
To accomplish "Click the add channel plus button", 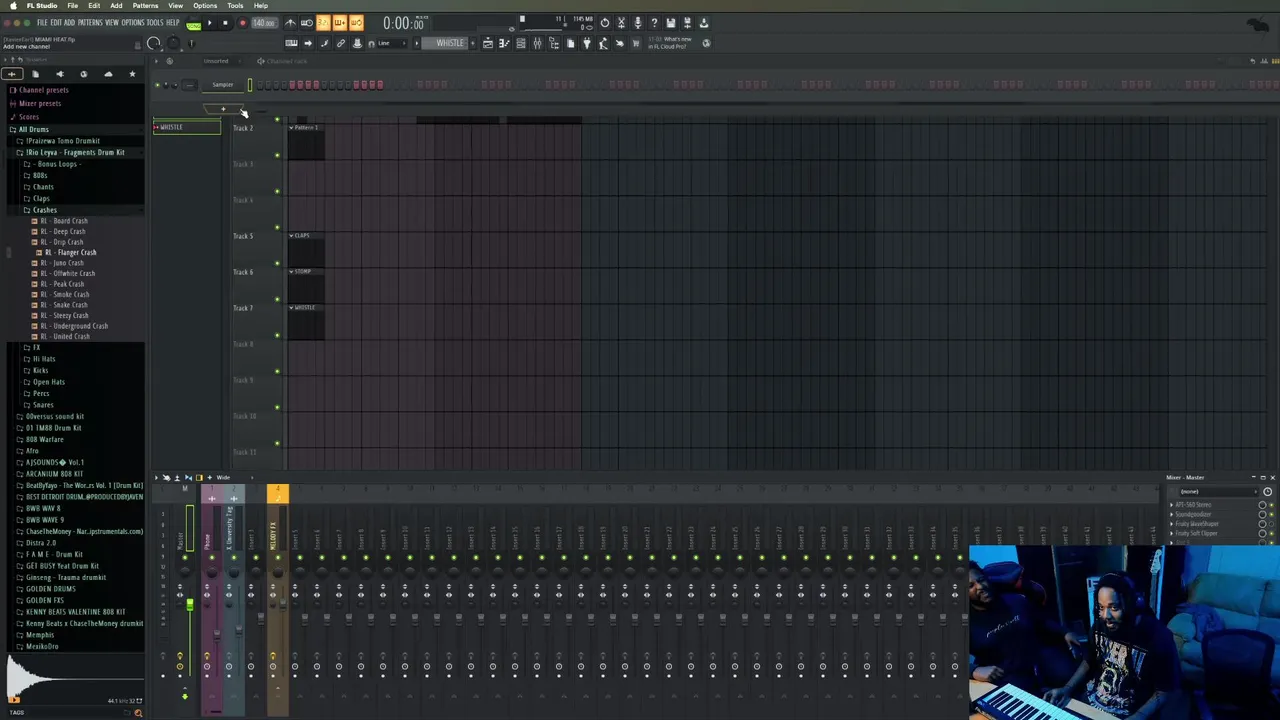I will (223, 108).
